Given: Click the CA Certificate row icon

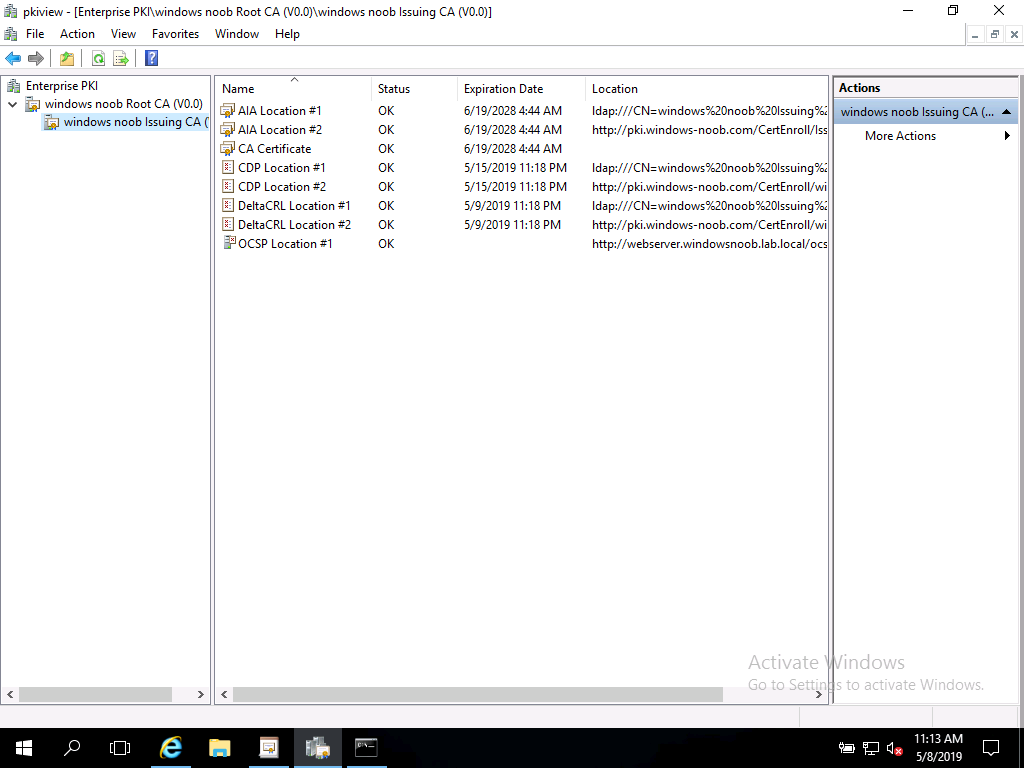Looking at the screenshot, I should tap(227, 149).
